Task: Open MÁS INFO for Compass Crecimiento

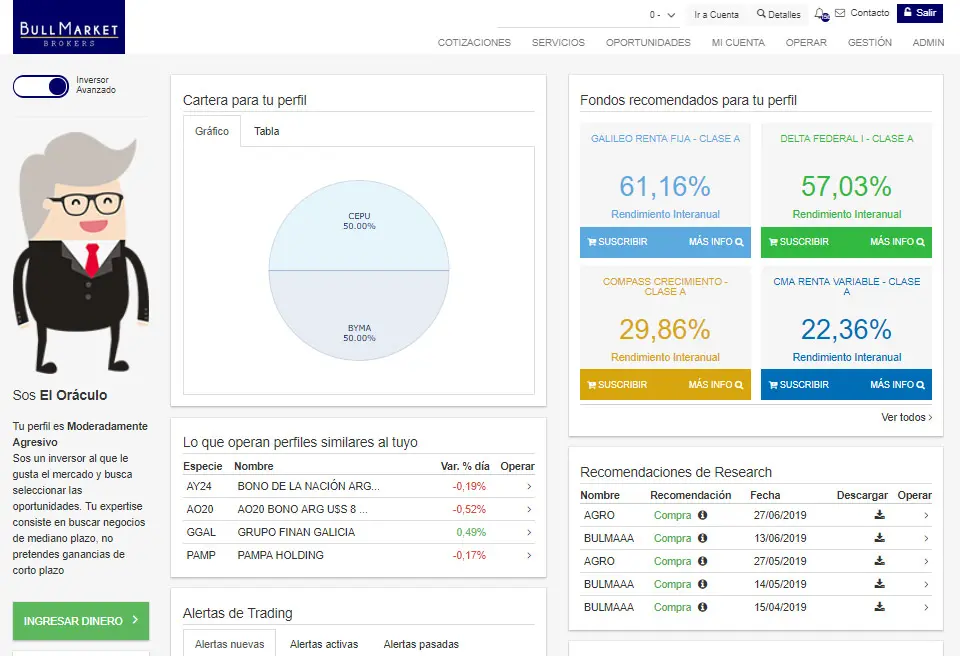Action: pyautogui.click(x=716, y=385)
